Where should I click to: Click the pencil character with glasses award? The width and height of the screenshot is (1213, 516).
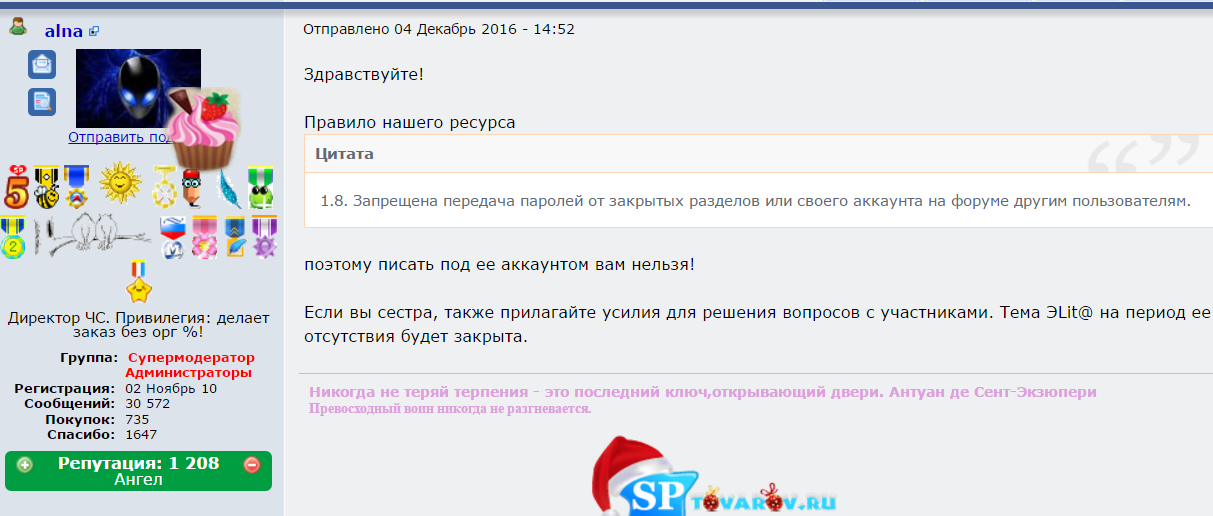pos(193,187)
